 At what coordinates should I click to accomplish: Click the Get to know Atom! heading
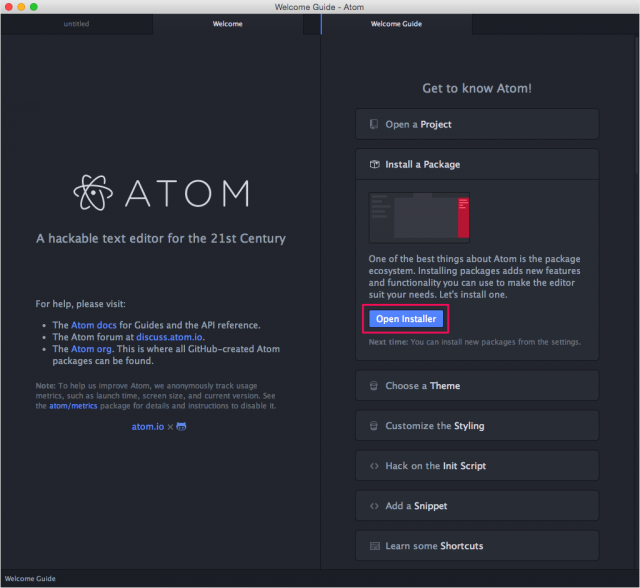pyautogui.click(x=477, y=88)
